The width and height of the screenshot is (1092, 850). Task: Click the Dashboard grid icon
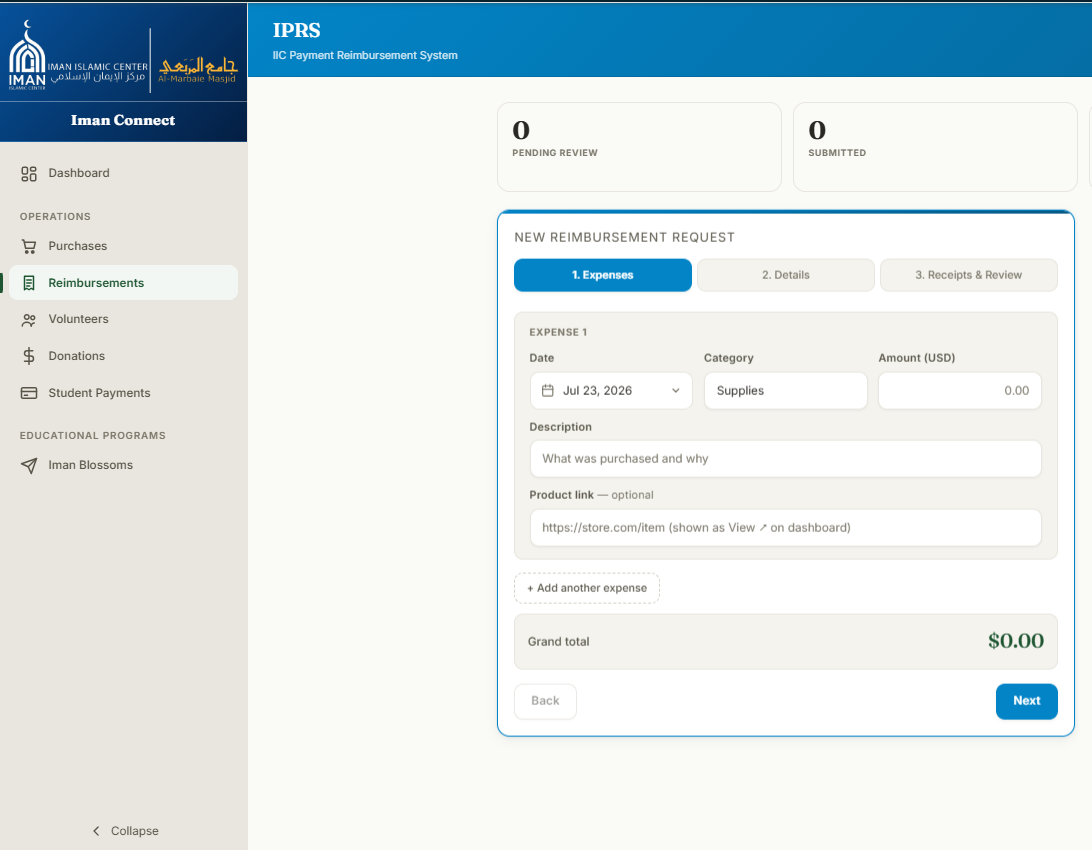pyautogui.click(x=29, y=174)
